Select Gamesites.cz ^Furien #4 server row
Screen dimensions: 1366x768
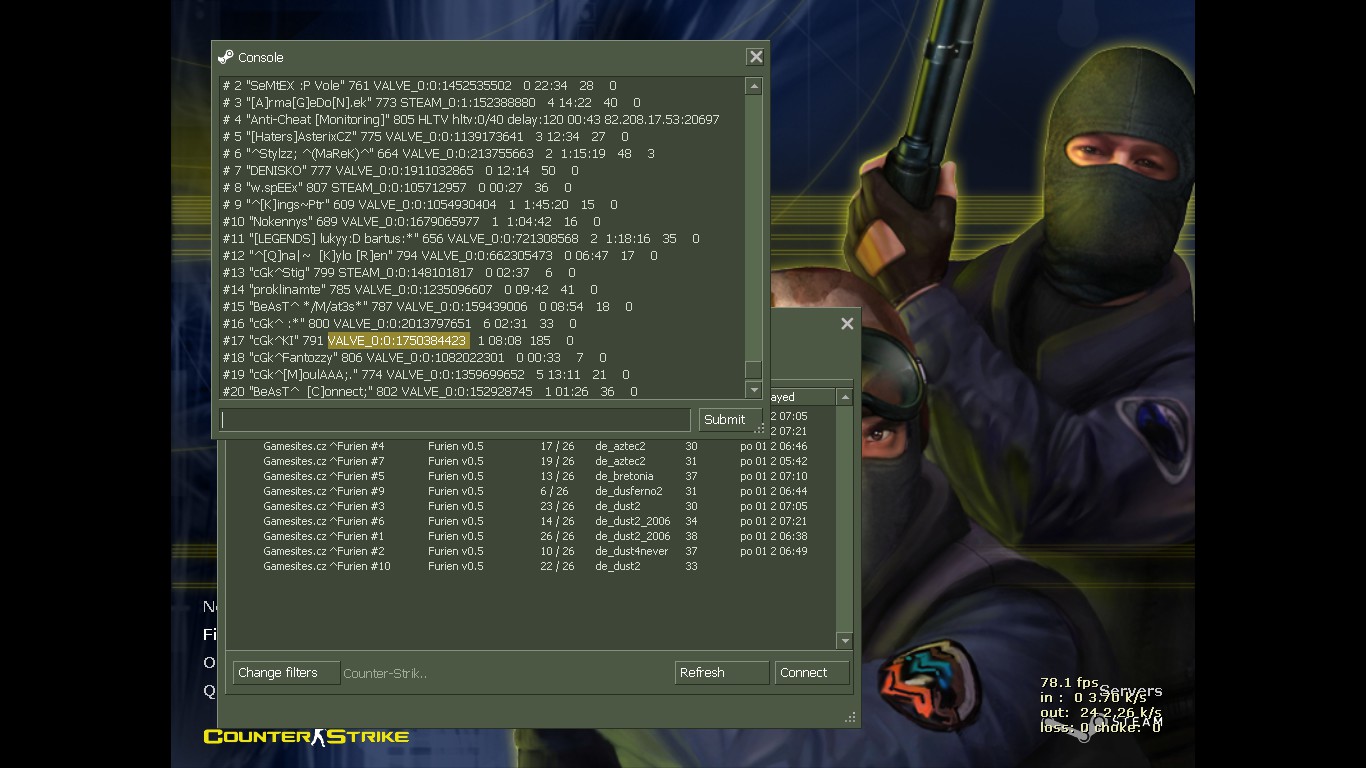pos(324,446)
